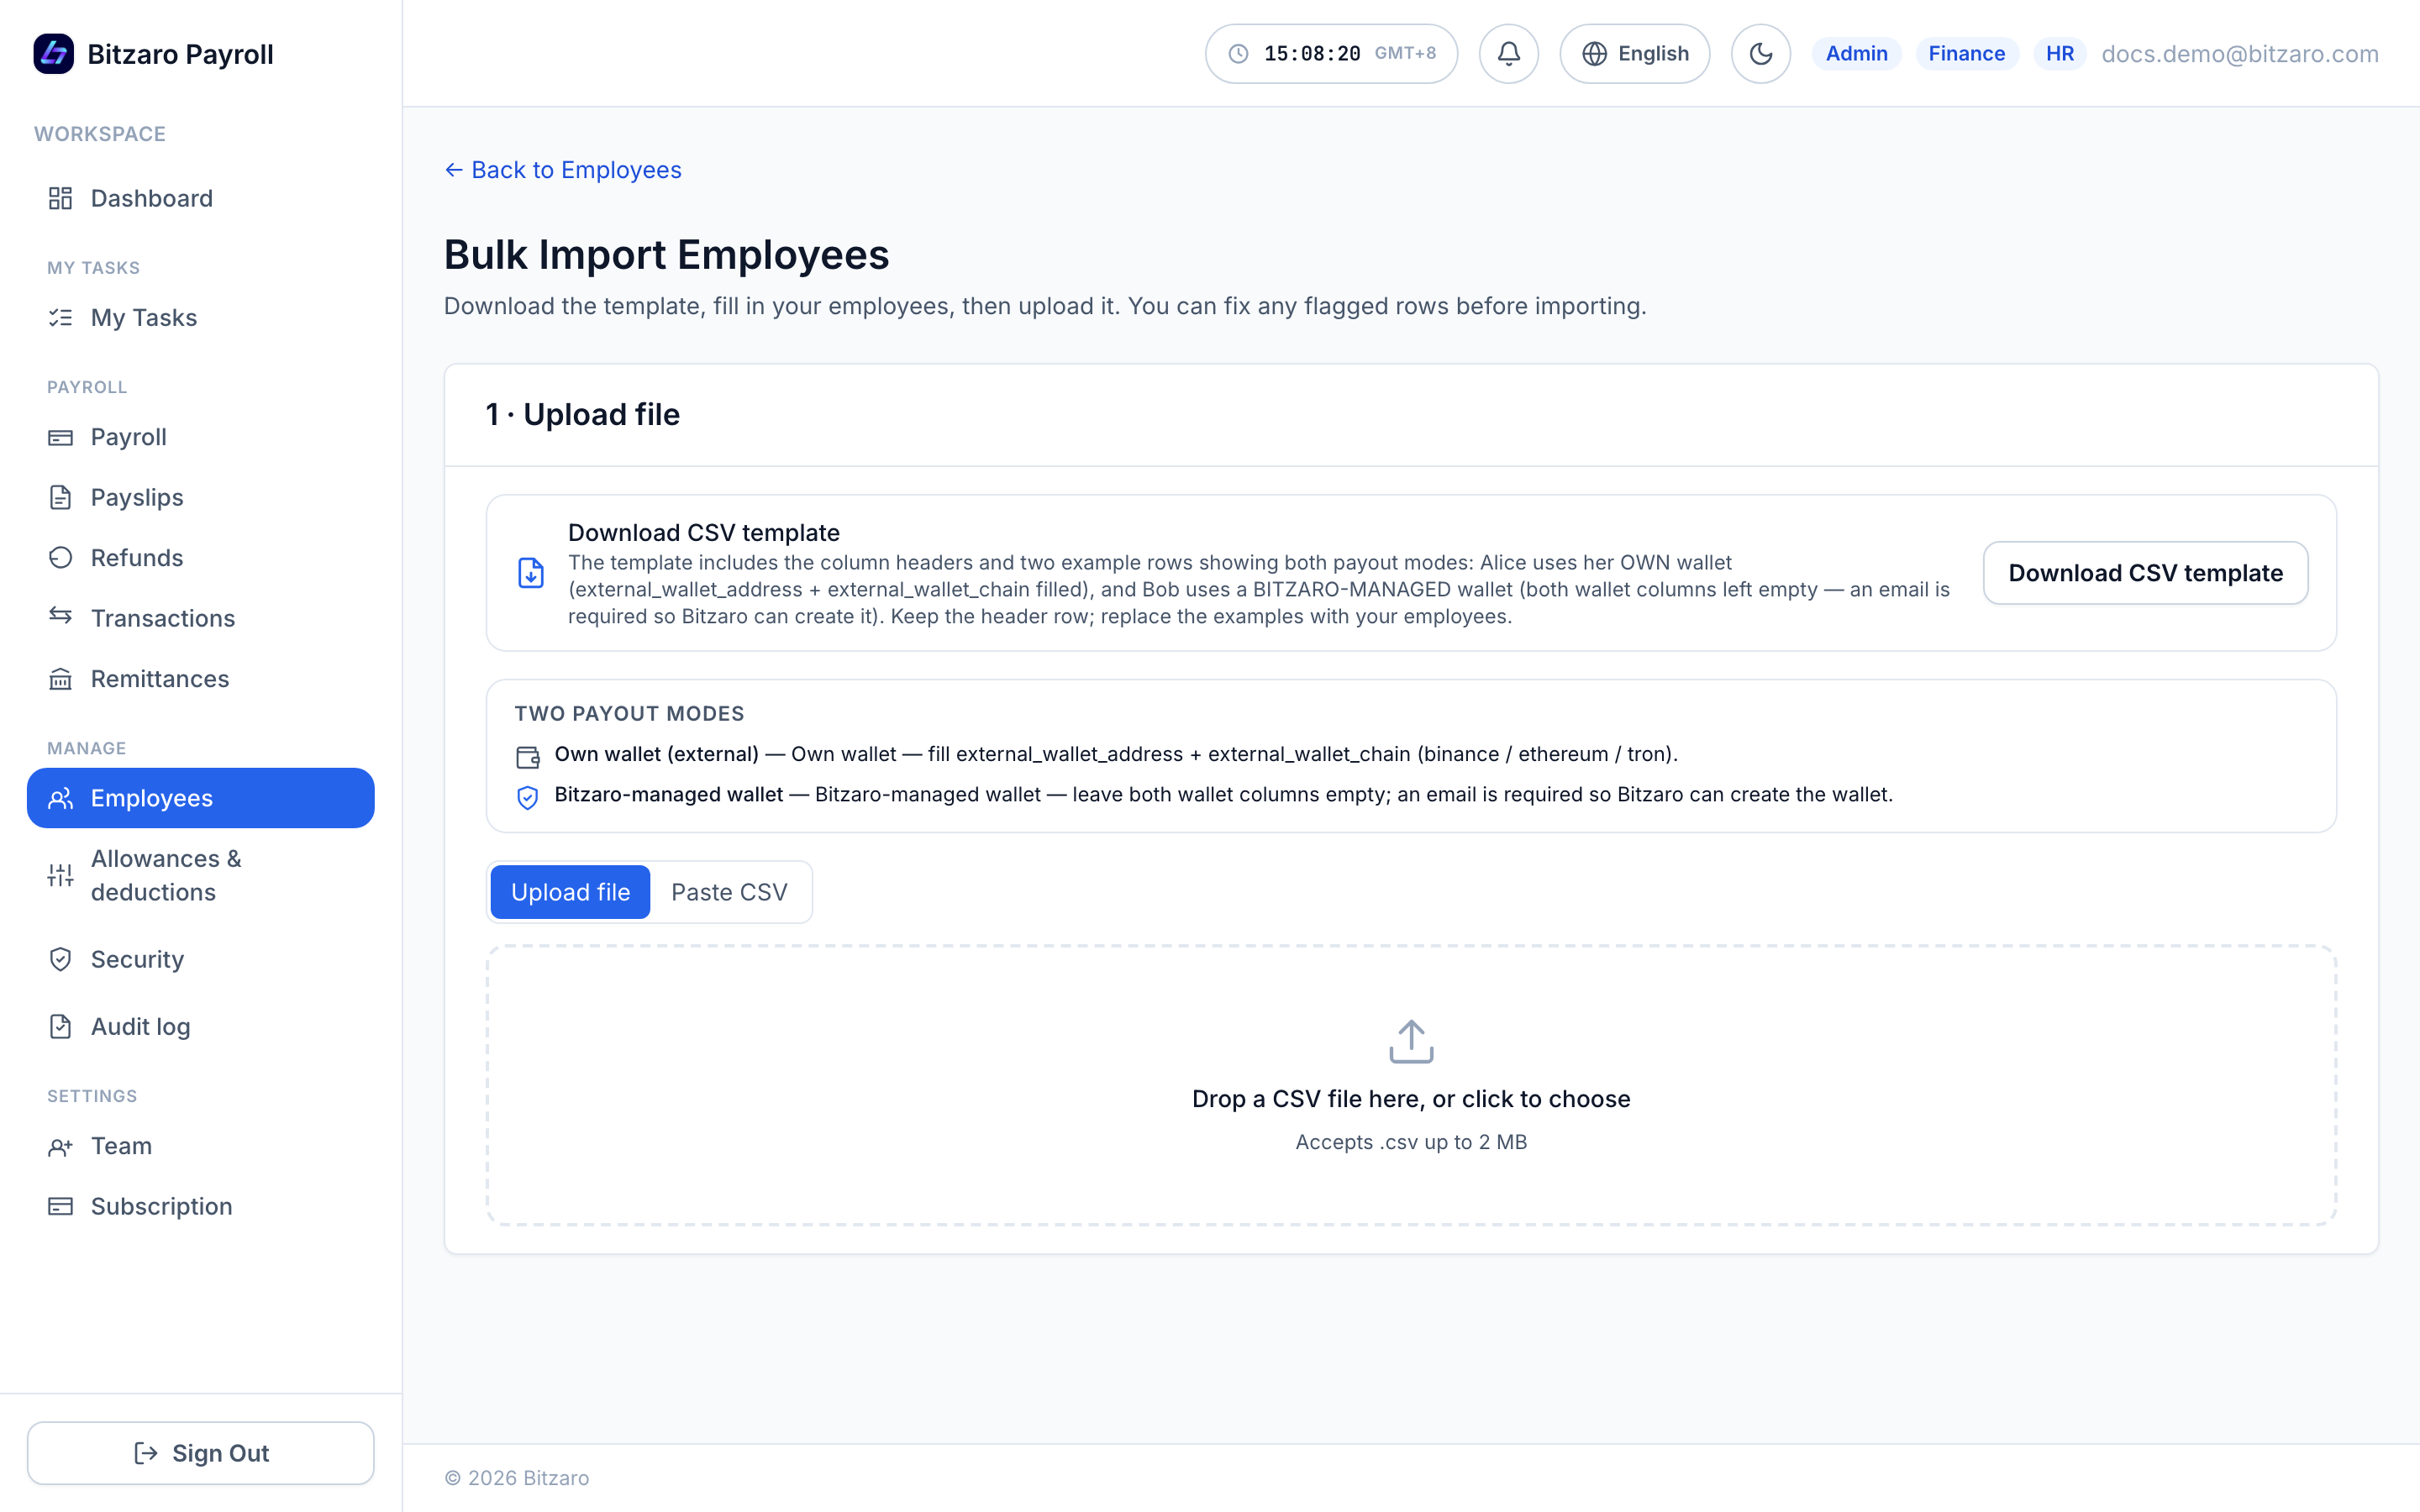
Task: Click the Admin role badge
Action: (x=1856, y=54)
